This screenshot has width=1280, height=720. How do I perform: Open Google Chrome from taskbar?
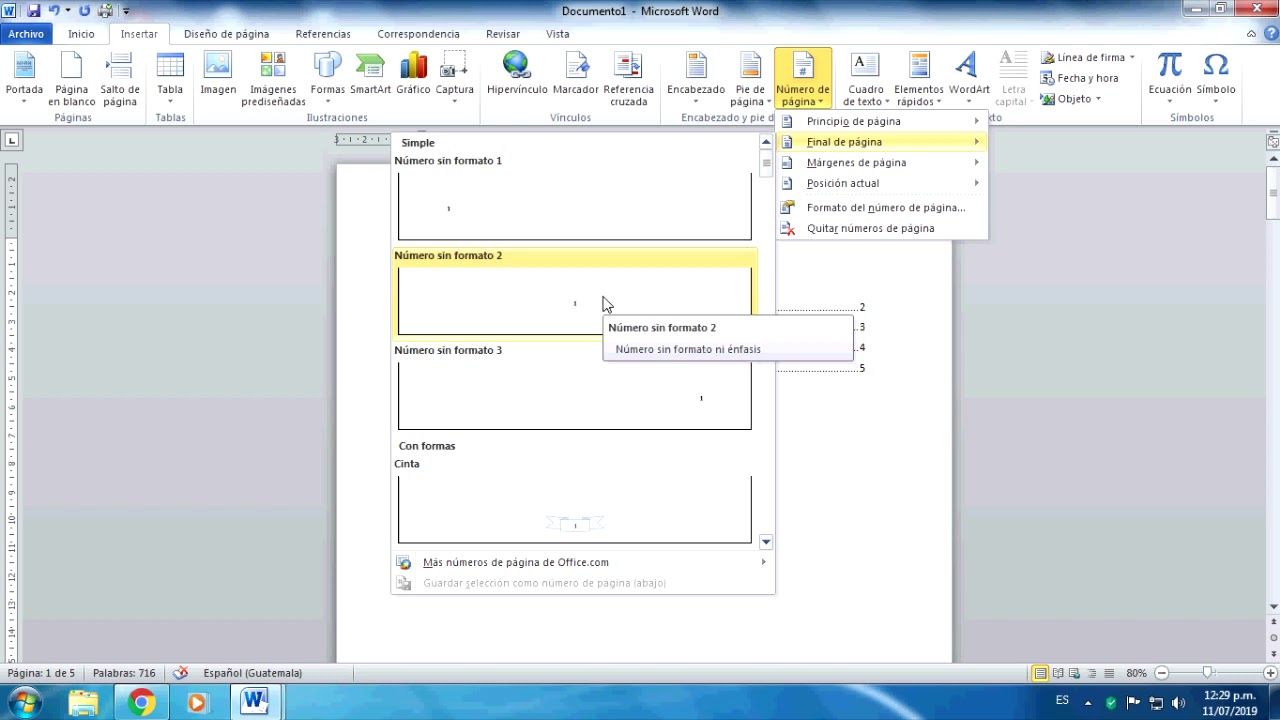141,703
